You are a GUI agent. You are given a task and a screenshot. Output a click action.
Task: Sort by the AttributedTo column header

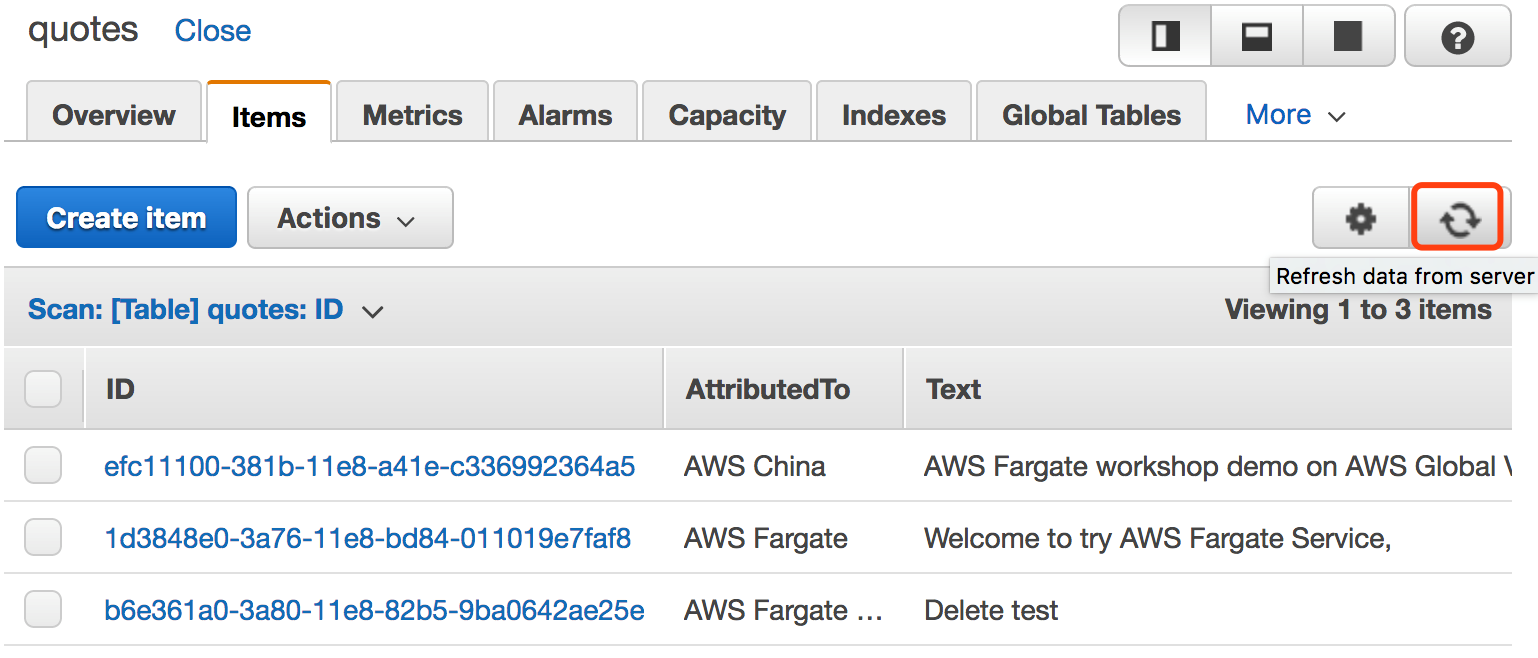click(x=767, y=389)
